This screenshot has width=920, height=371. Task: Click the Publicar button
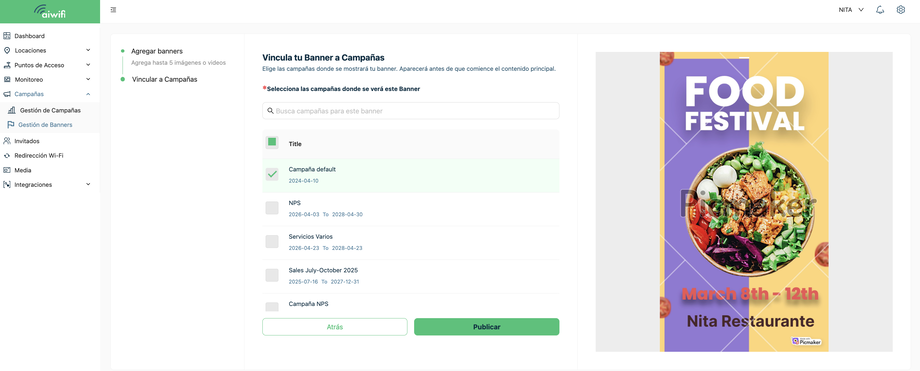click(x=486, y=327)
